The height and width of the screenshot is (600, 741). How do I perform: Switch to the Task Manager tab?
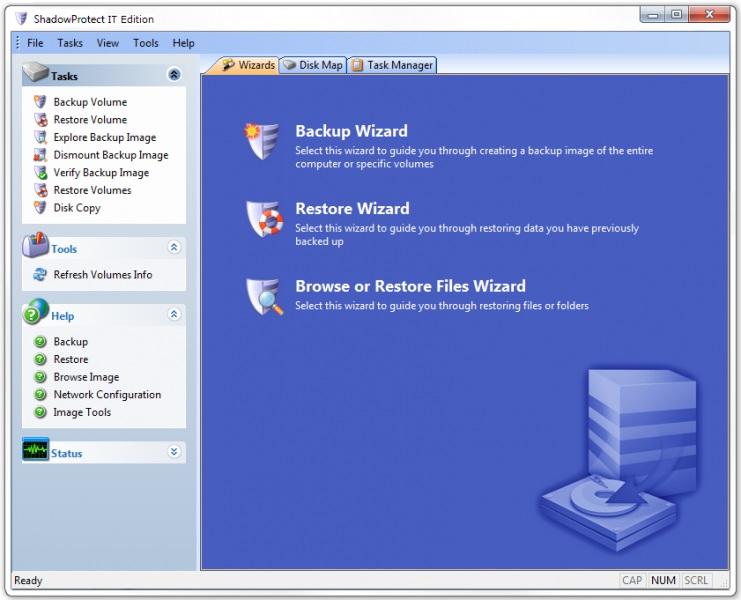[x=392, y=65]
